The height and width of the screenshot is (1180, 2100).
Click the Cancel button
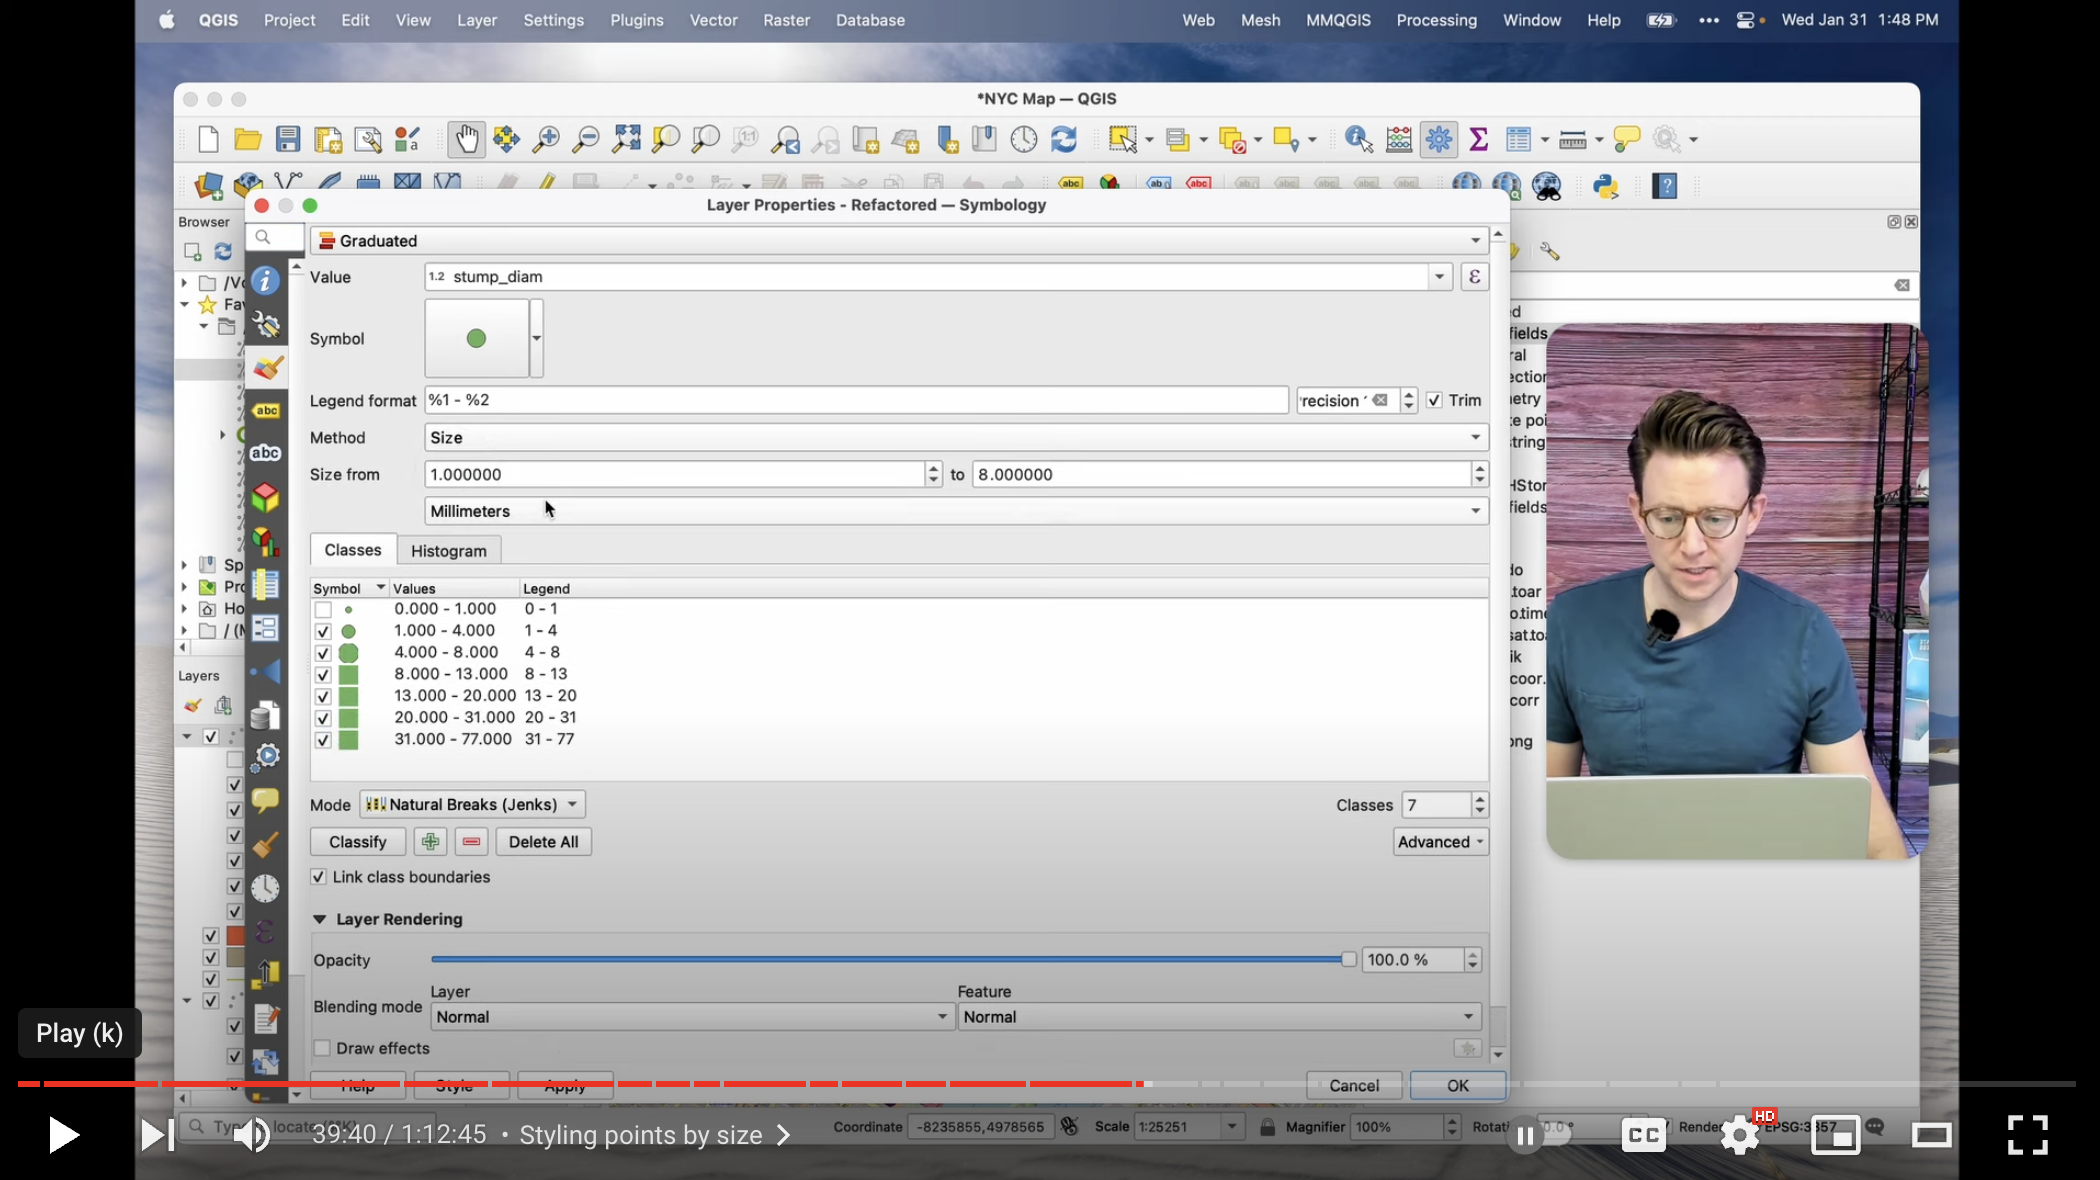pyautogui.click(x=1354, y=1086)
